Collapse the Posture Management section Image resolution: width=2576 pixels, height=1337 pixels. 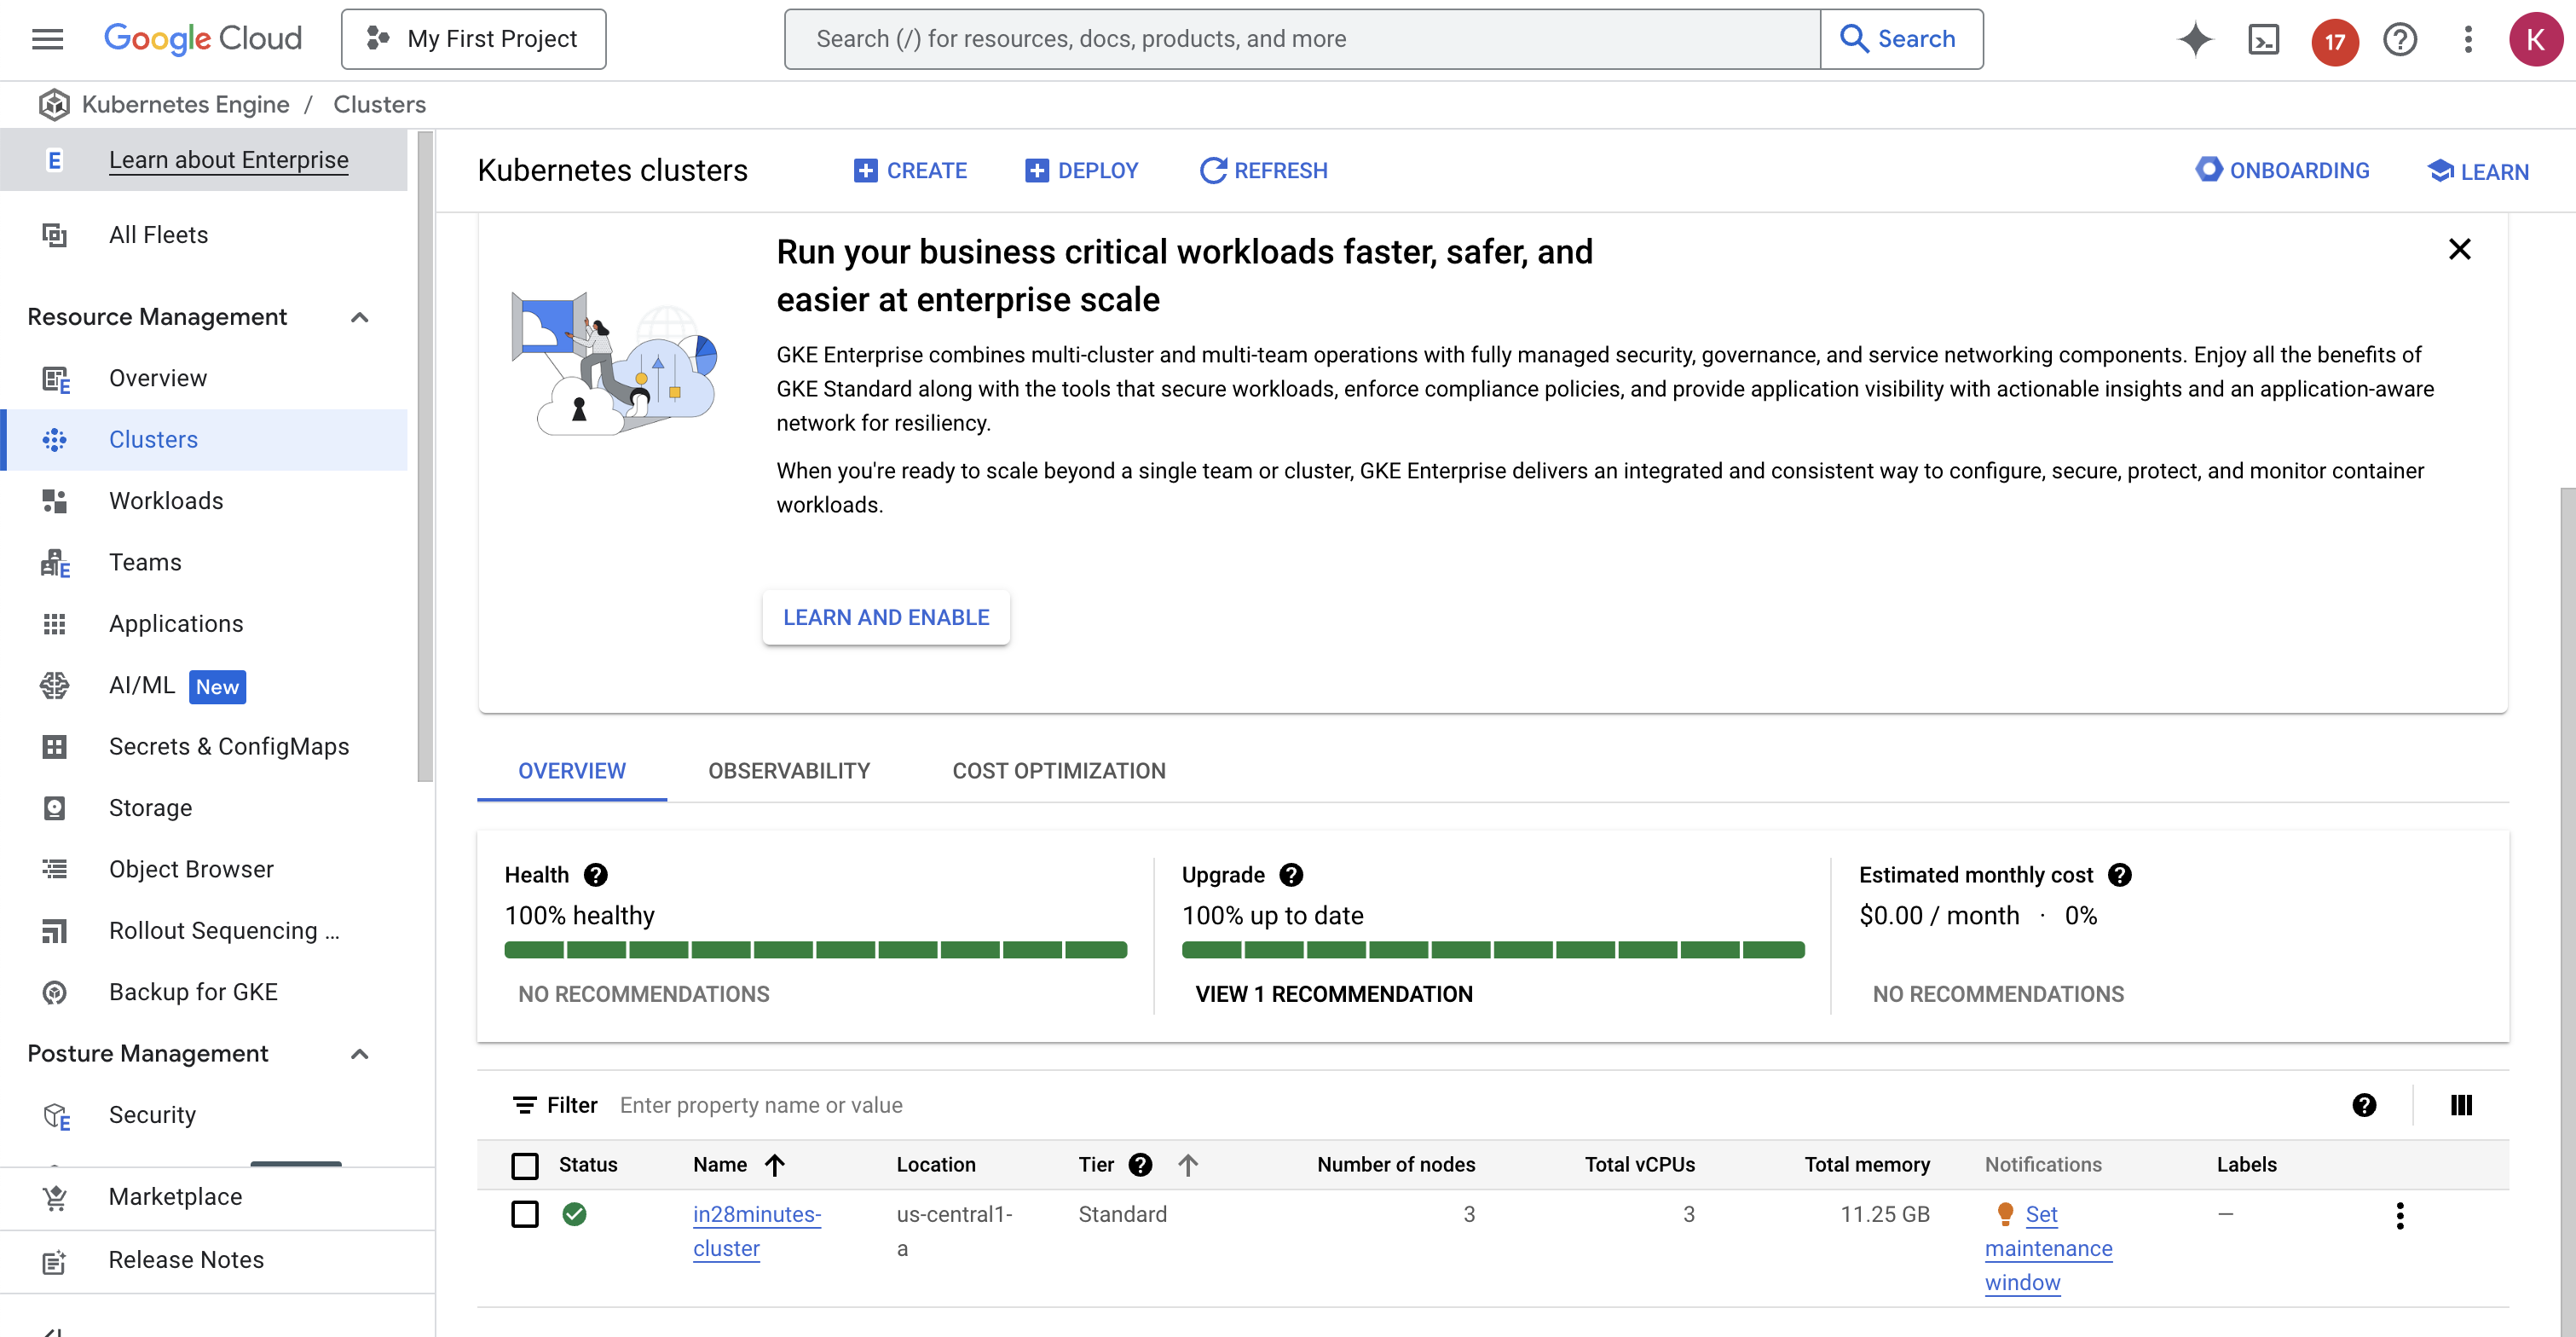pyautogui.click(x=360, y=1054)
